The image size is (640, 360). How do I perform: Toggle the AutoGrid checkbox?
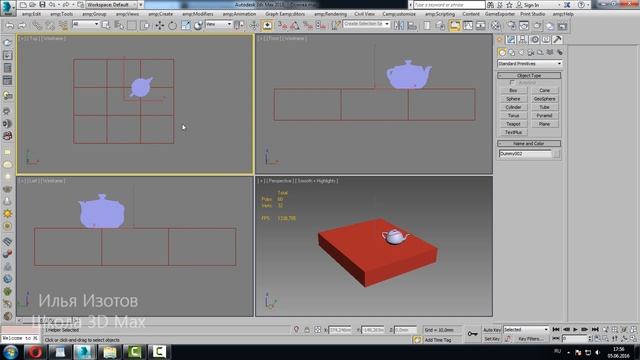[512, 82]
